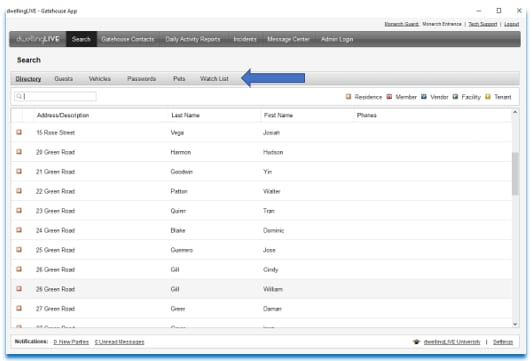Open Gatehouse Contacts in the navigation bar

click(x=128, y=39)
